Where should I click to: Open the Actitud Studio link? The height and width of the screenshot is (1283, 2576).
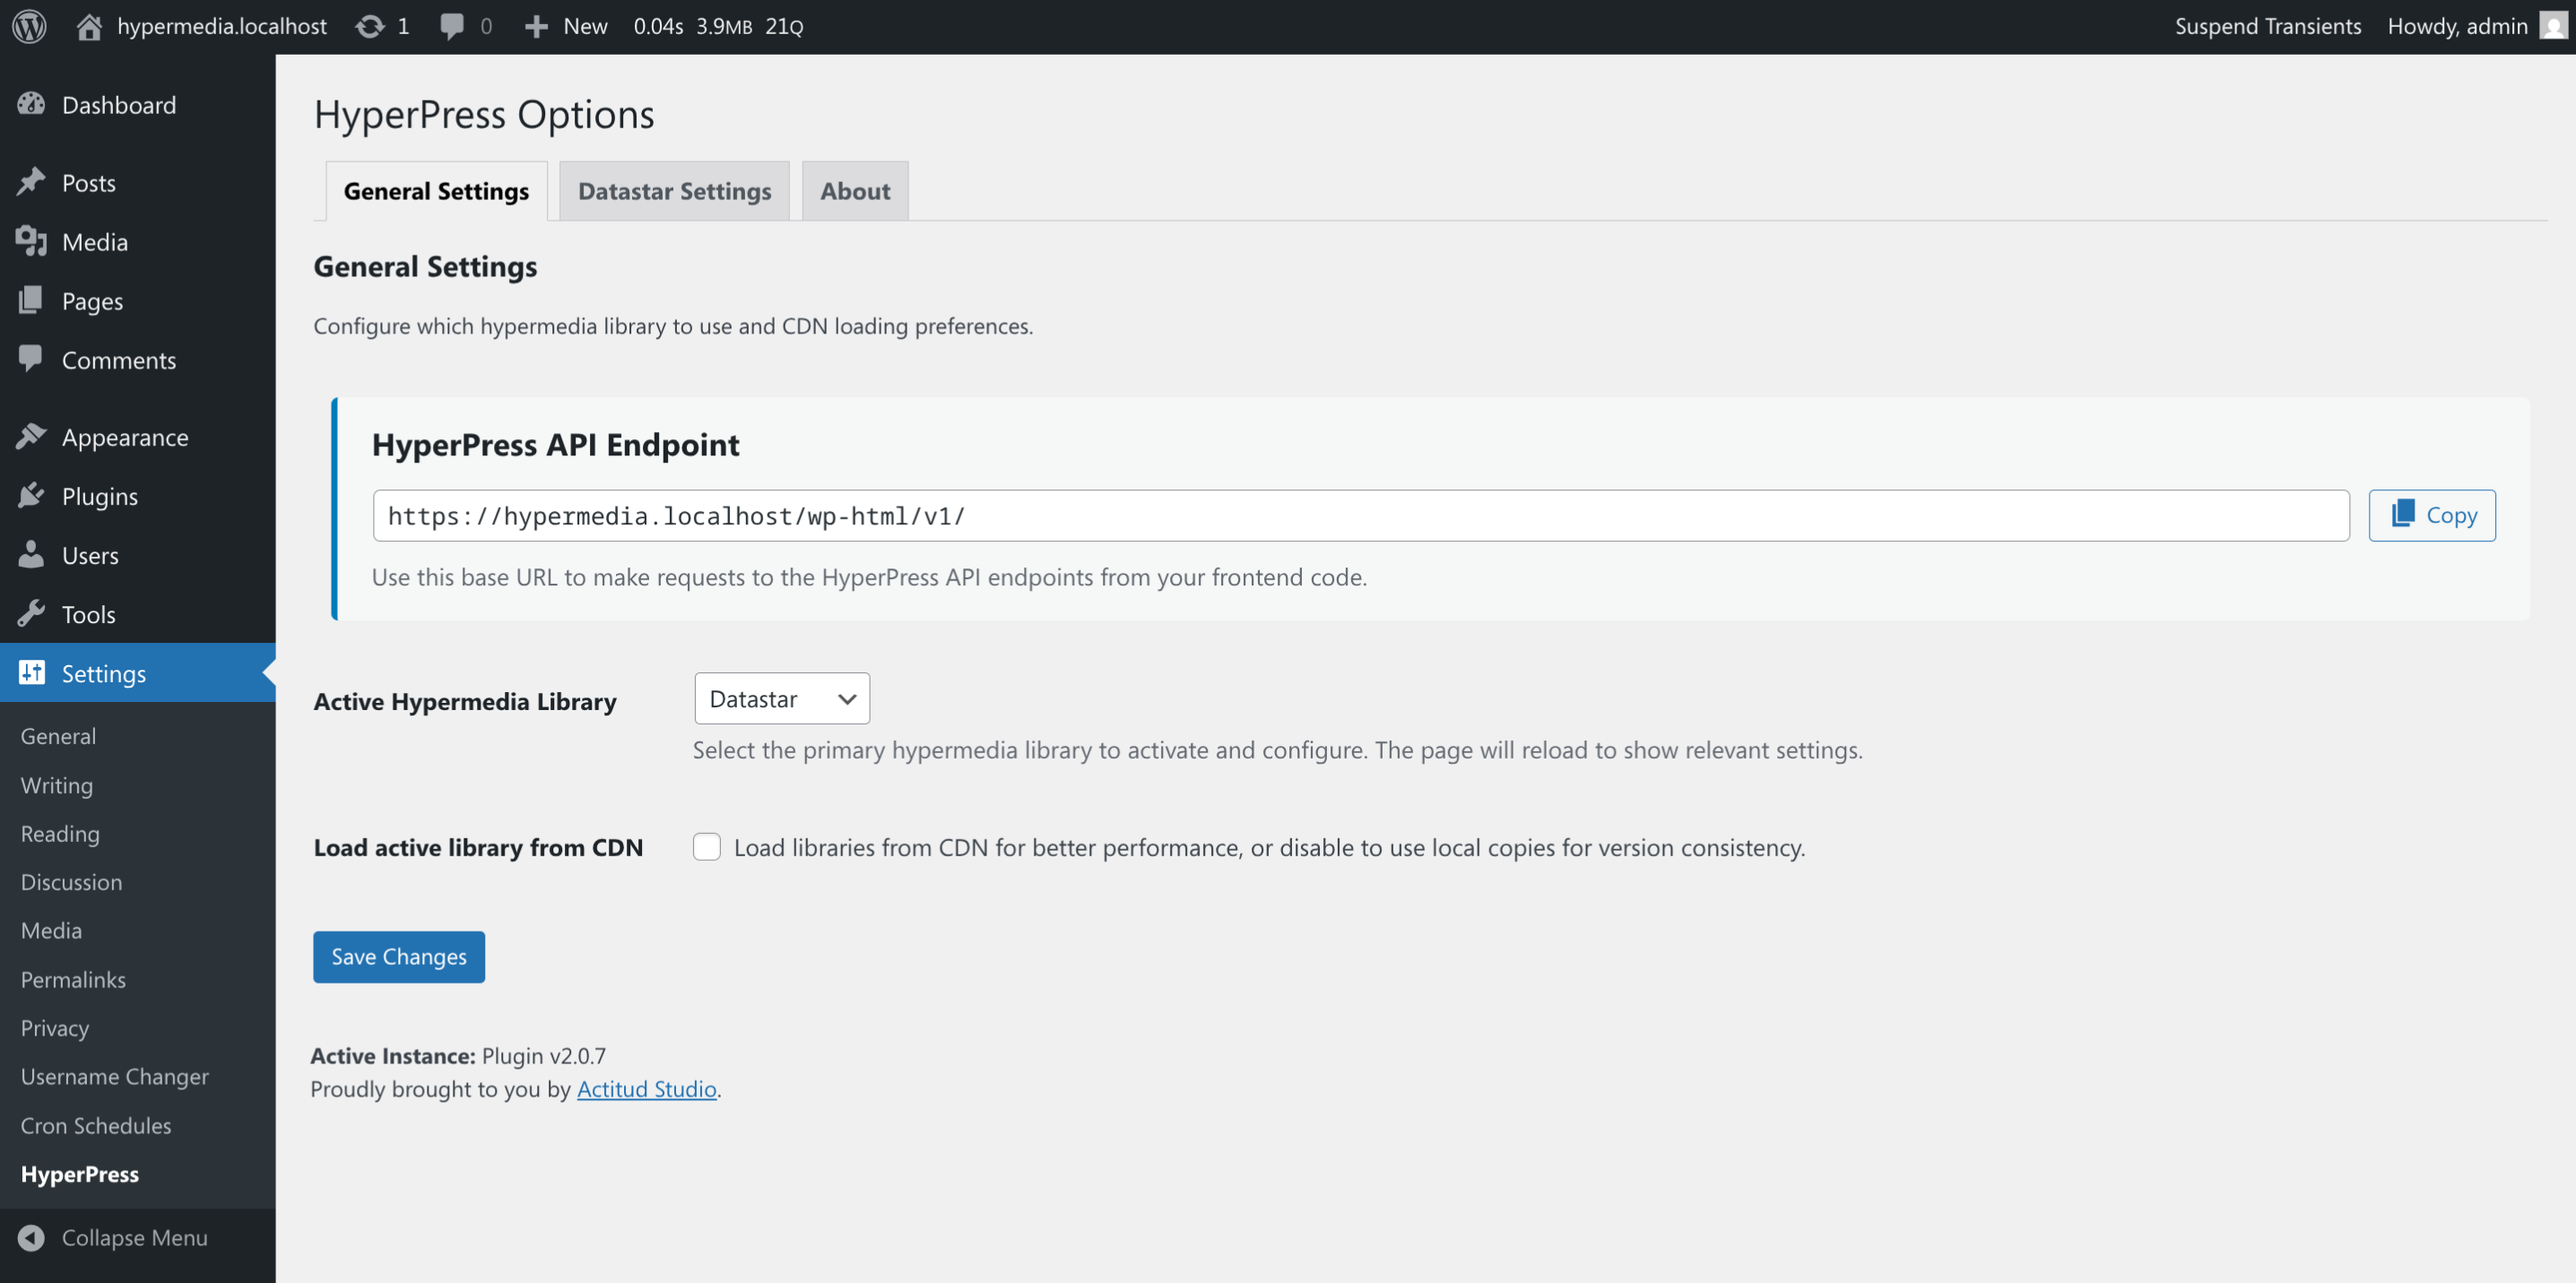pos(647,1088)
